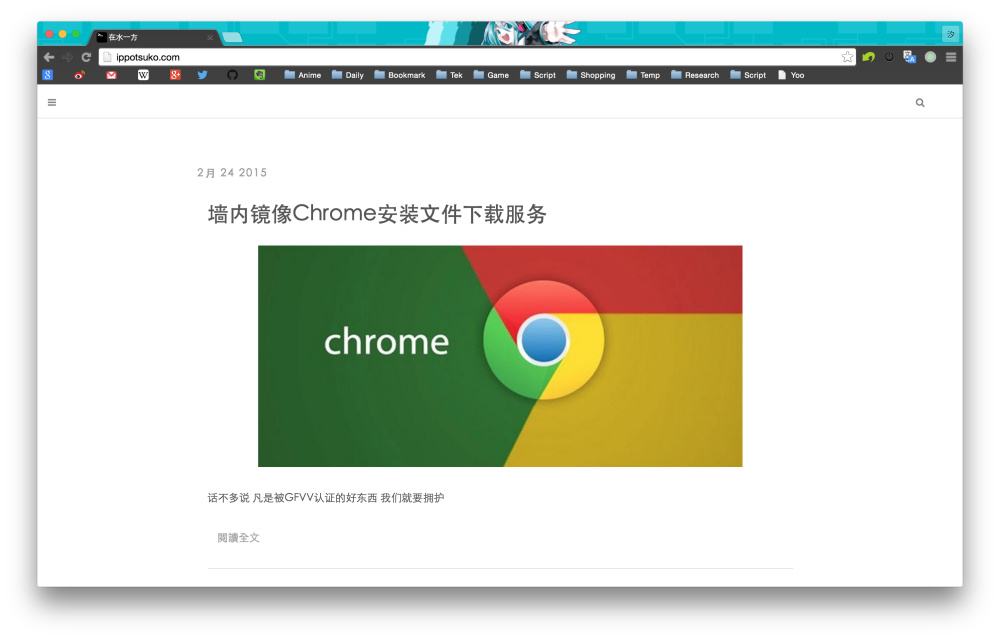
Task: Click the Evernote bookmark icon
Action: click(260, 75)
